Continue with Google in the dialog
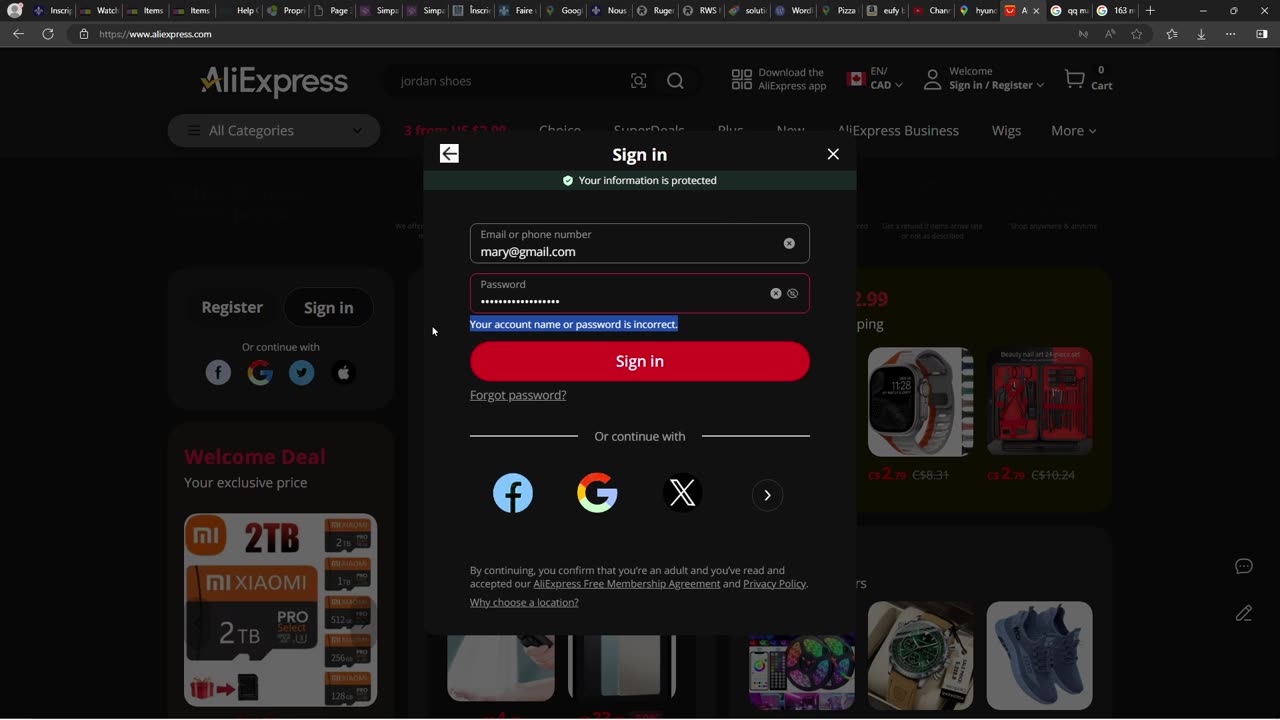The height and width of the screenshot is (720, 1280). click(597, 493)
